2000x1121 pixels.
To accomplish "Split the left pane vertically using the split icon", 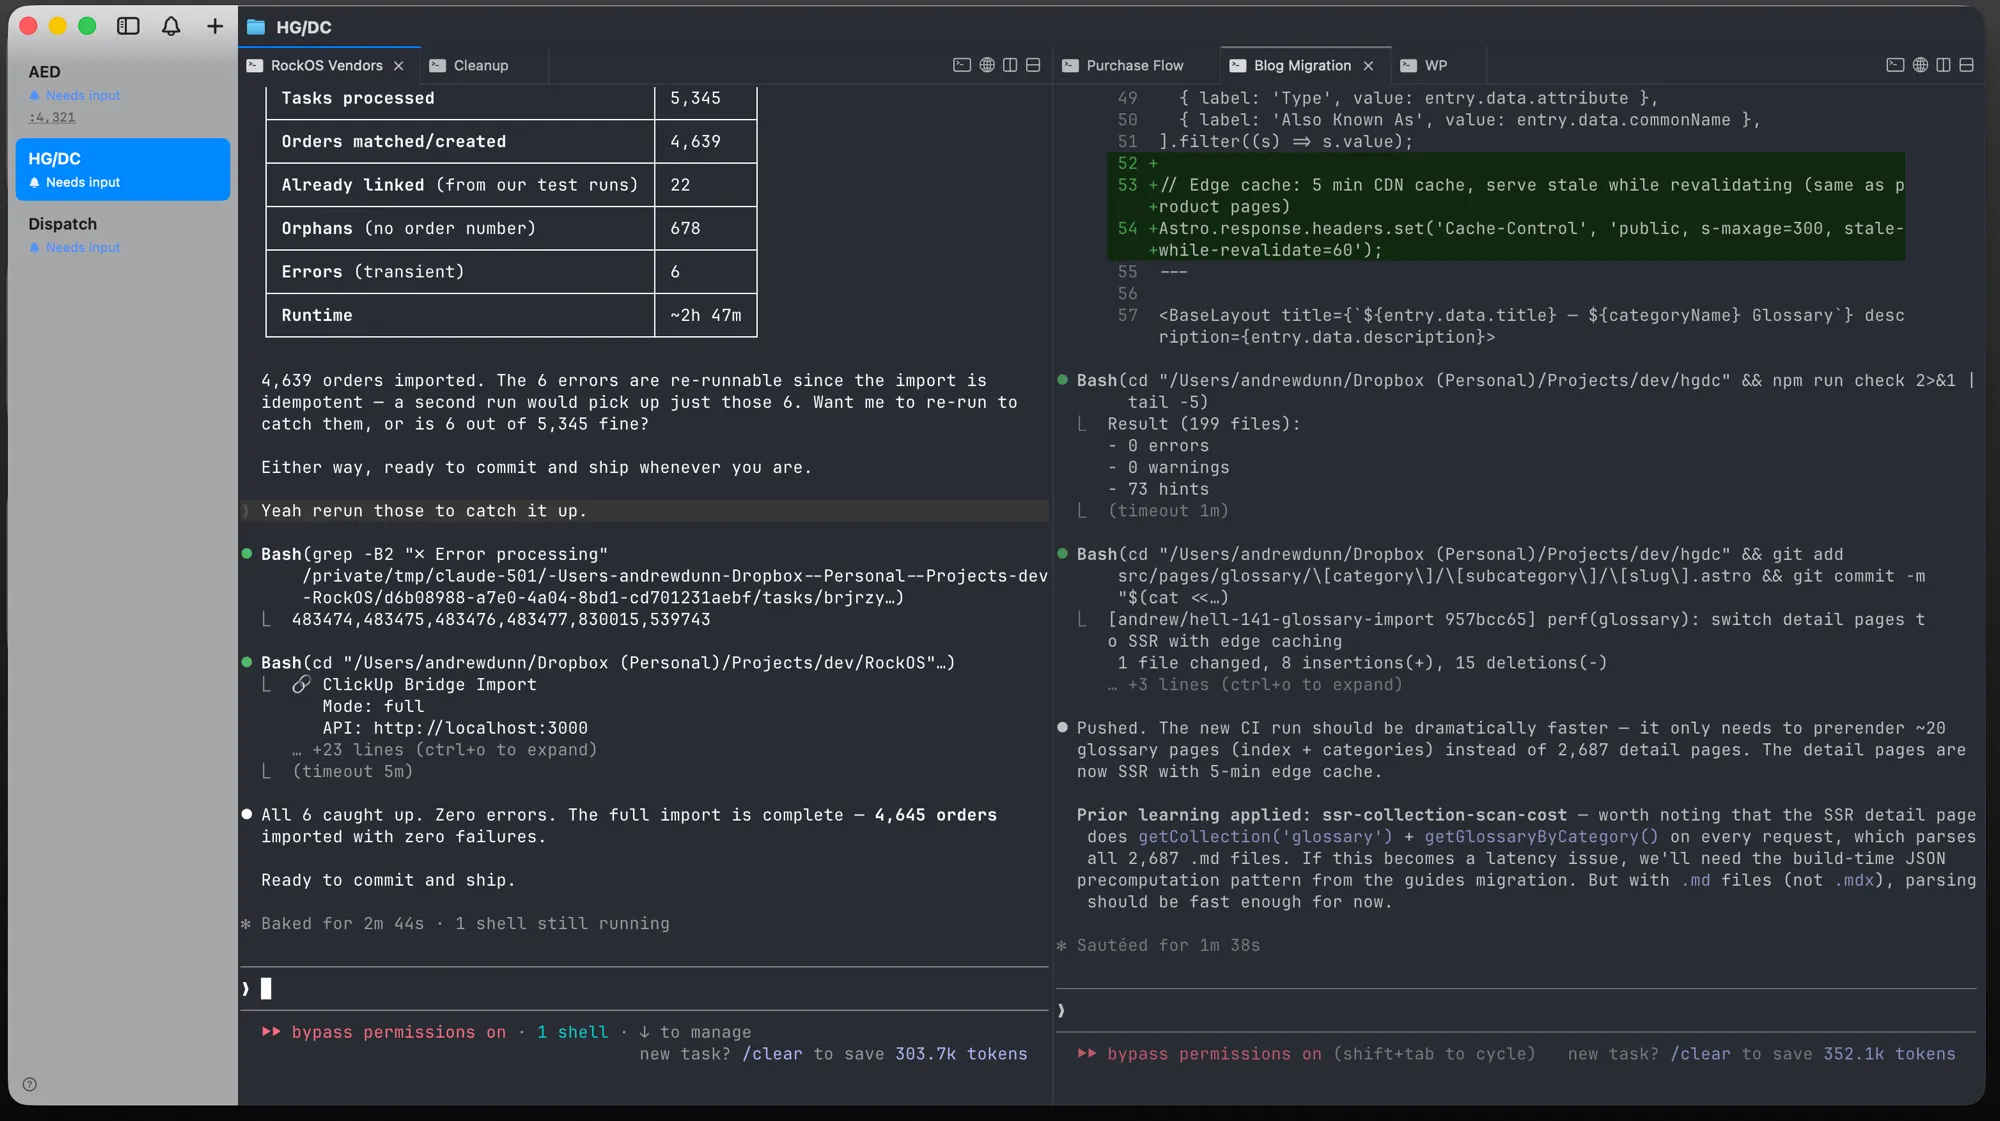I will click(x=1010, y=64).
